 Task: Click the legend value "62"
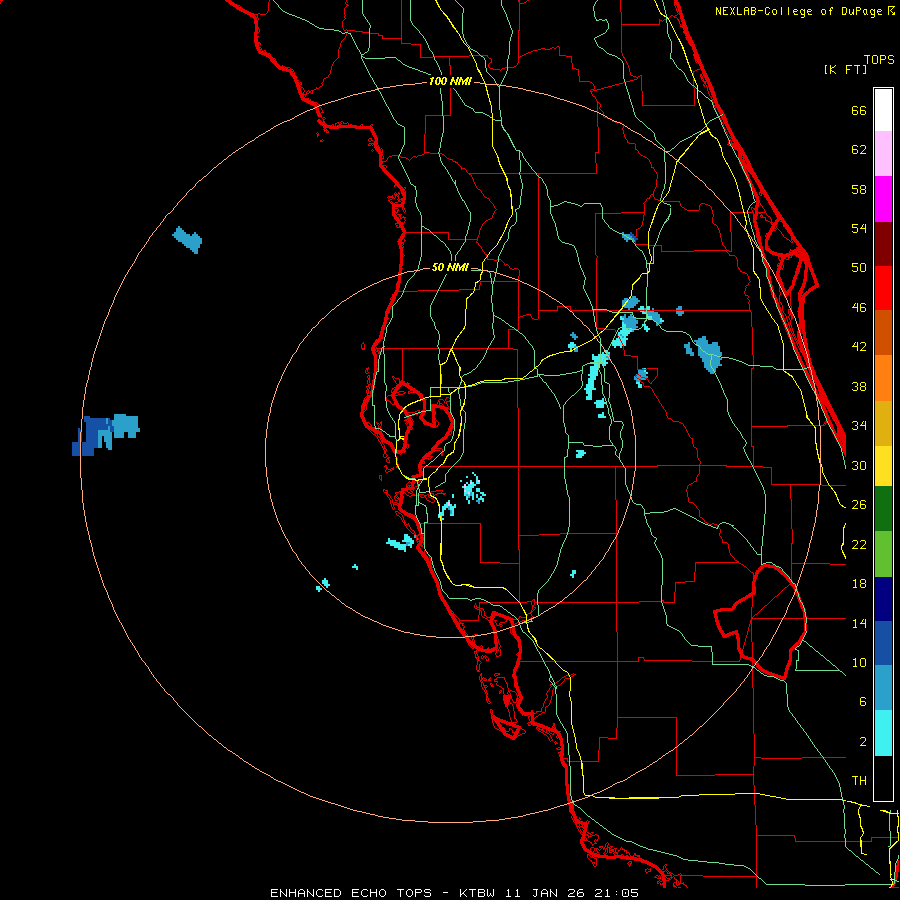(x=859, y=150)
